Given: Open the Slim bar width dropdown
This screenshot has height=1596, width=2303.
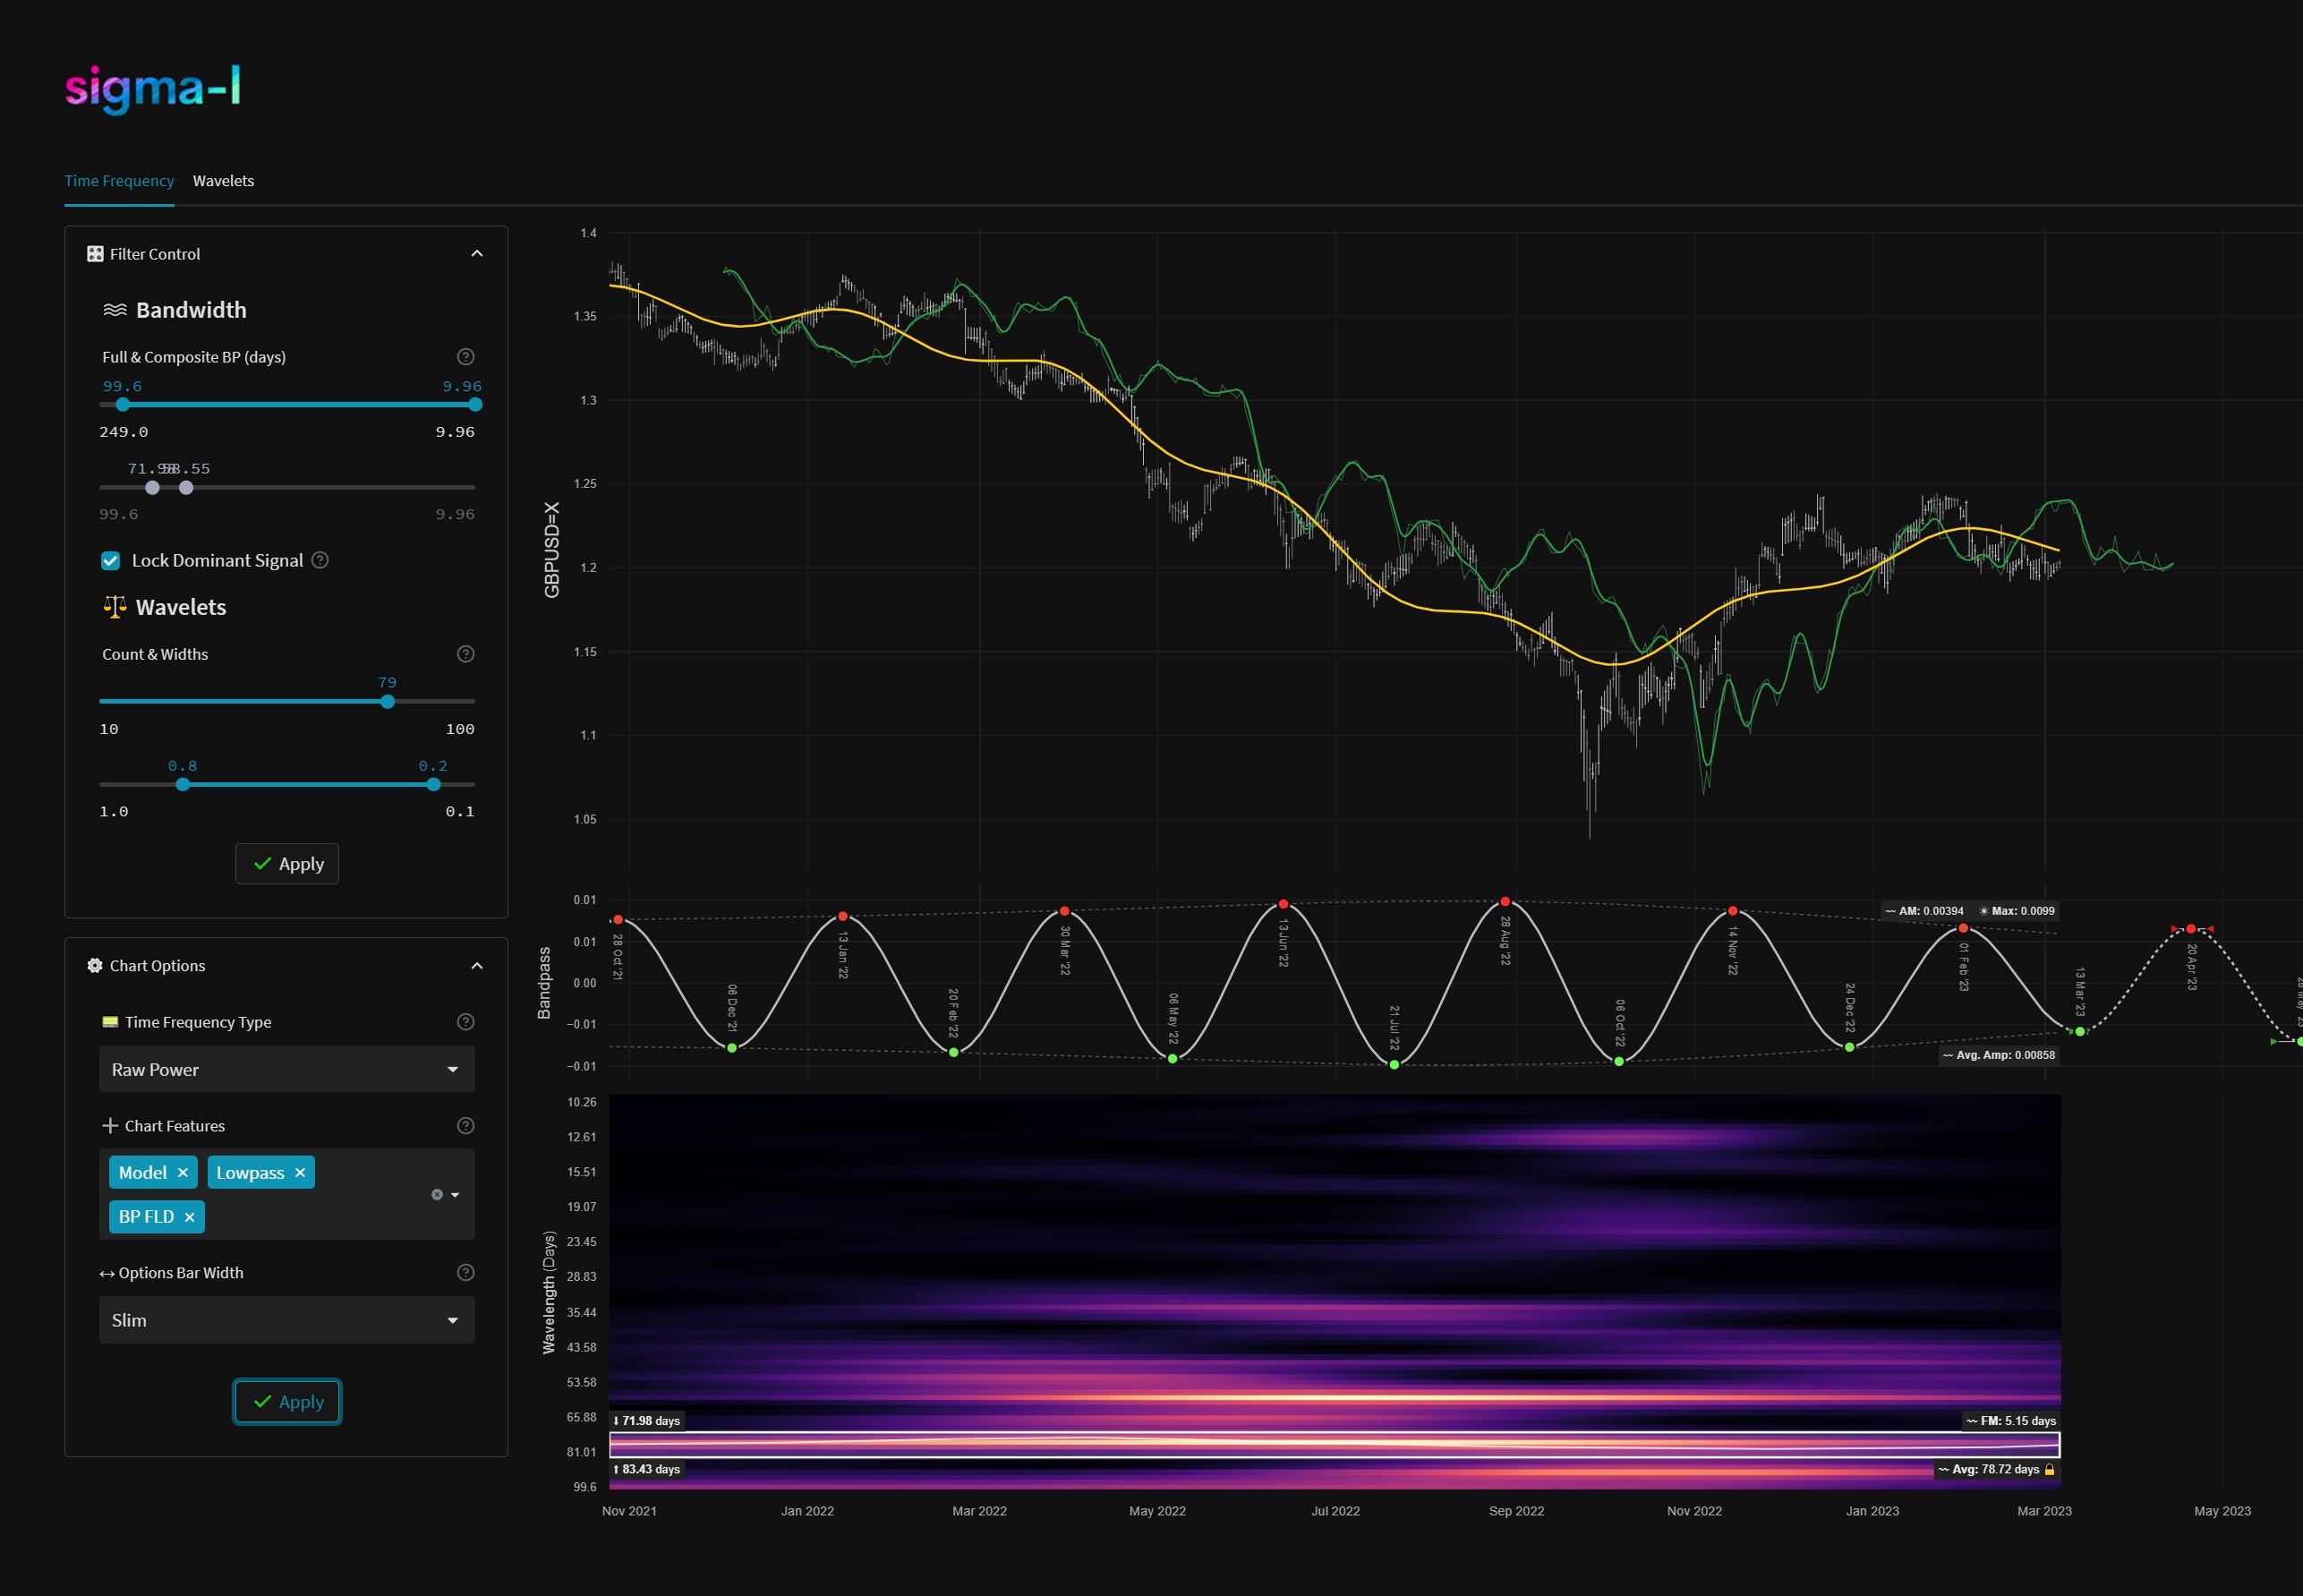Looking at the screenshot, I should point(287,1320).
